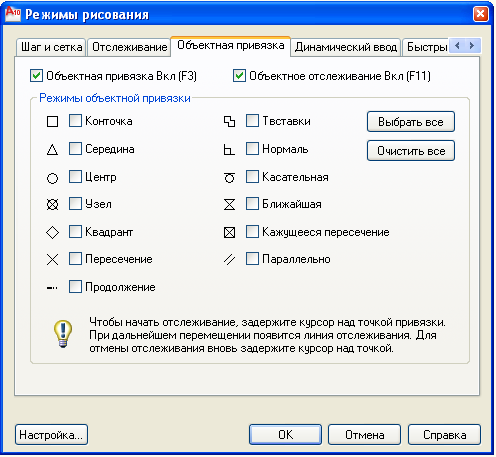496x457 pixels.
Task: Click the Очистить все button
Action: [x=411, y=151]
